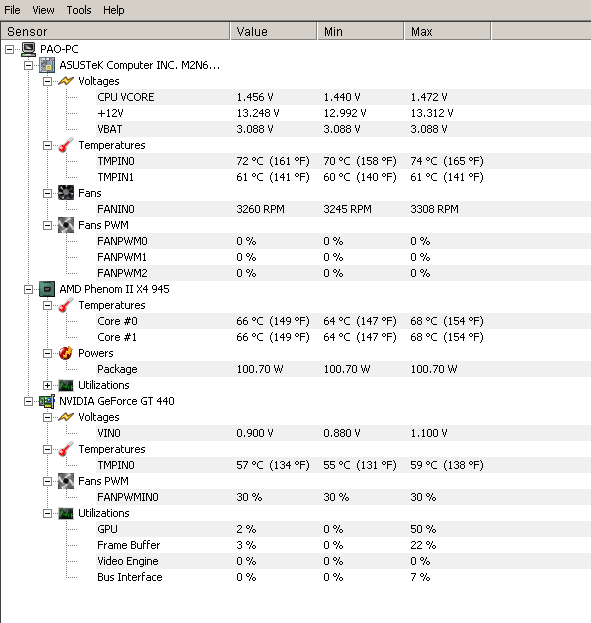Open the Tools menu

pyautogui.click(x=79, y=10)
